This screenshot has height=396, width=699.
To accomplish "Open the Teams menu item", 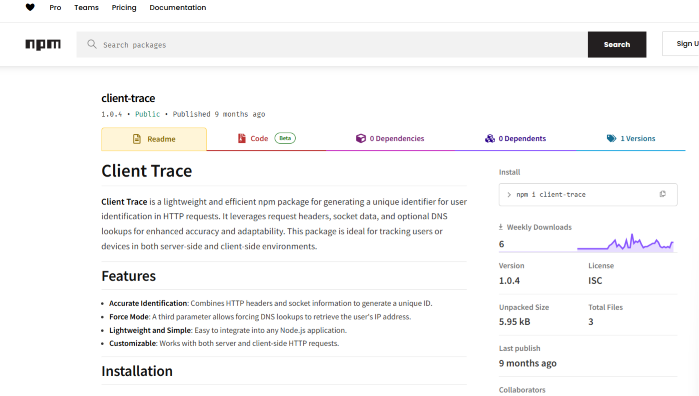I will tap(86, 8).
